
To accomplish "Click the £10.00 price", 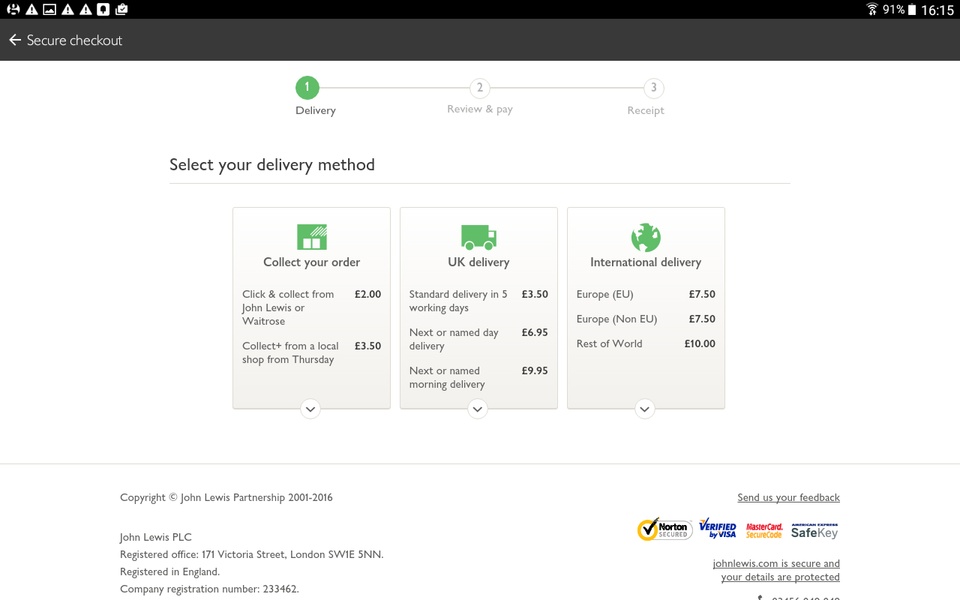I will [700, 343].
